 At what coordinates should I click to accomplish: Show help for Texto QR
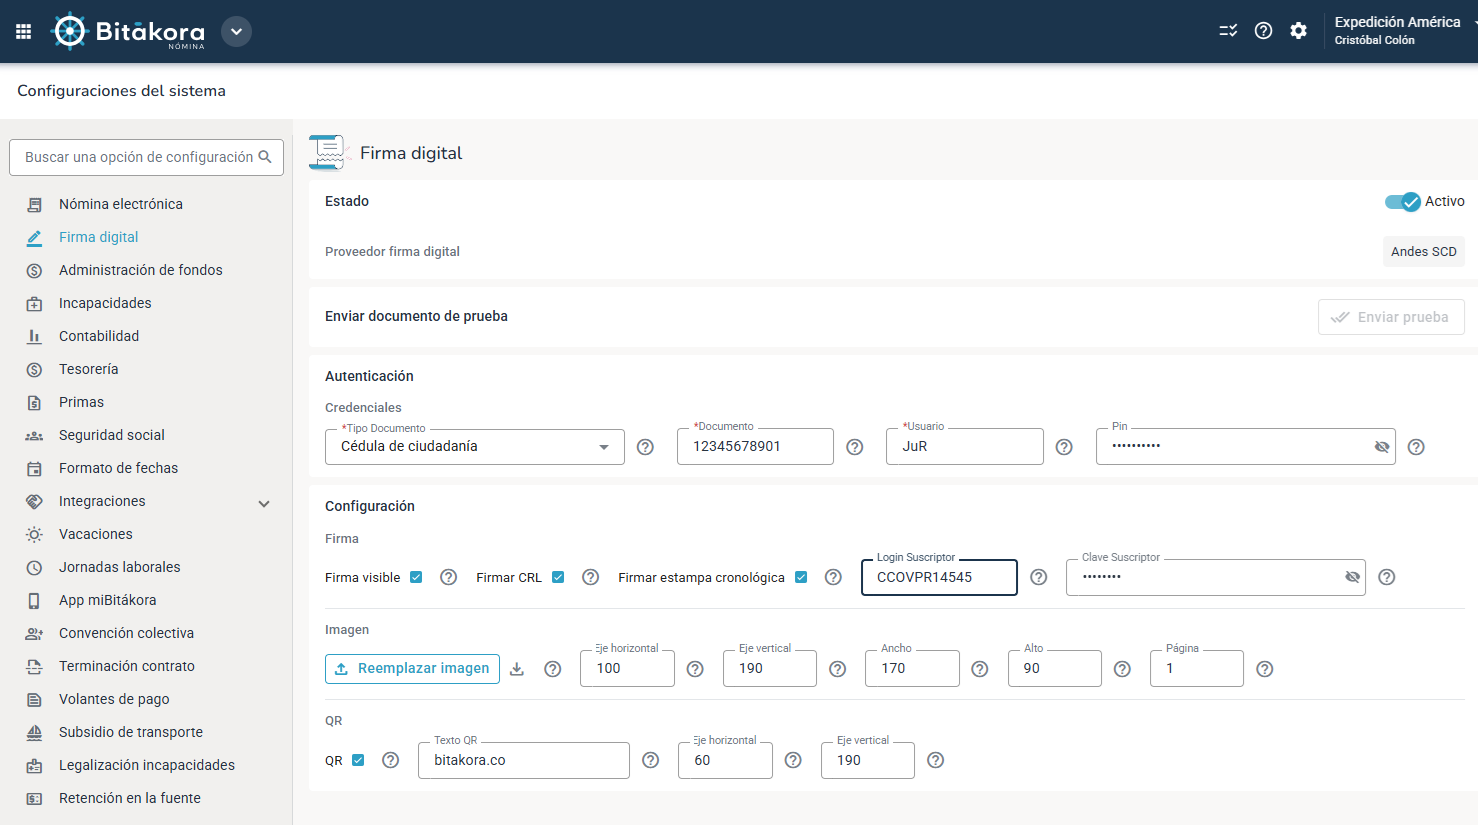(x=651, y=760)
